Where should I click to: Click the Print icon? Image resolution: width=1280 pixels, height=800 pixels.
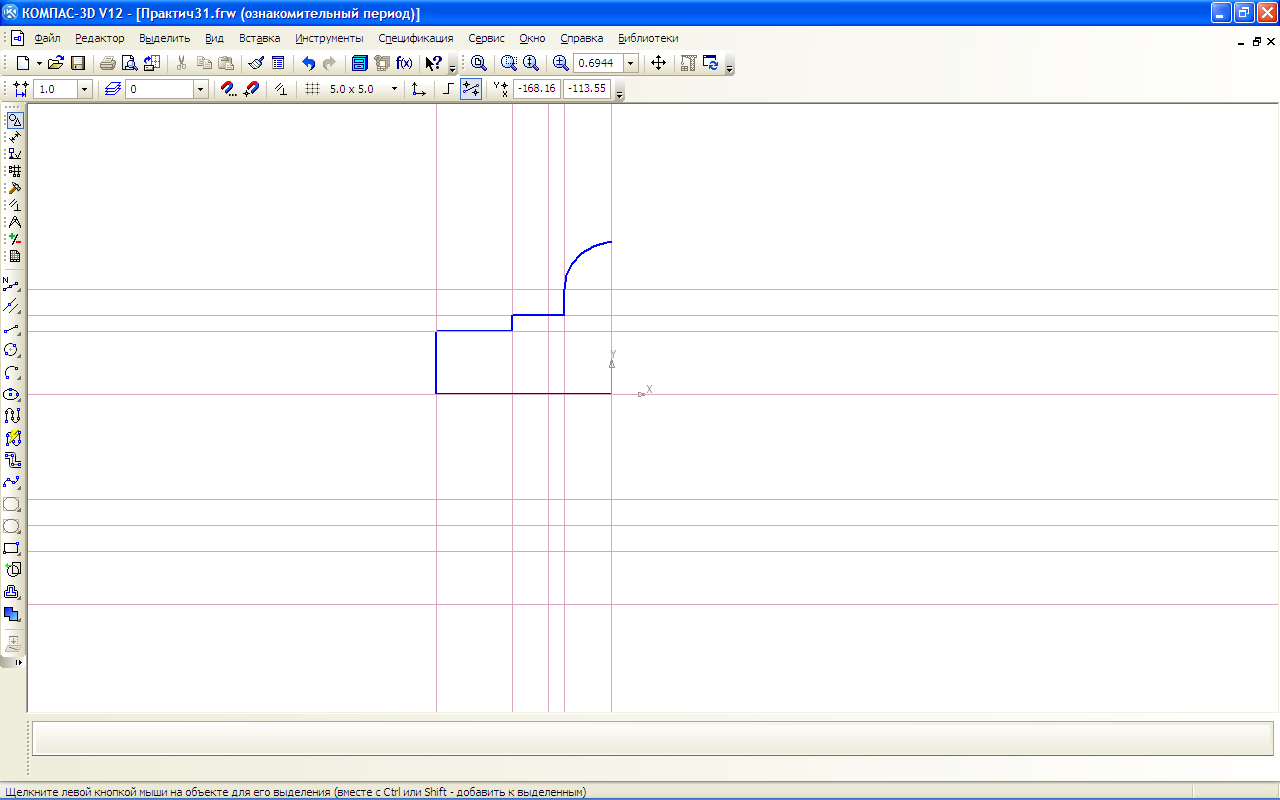(107, 63)
